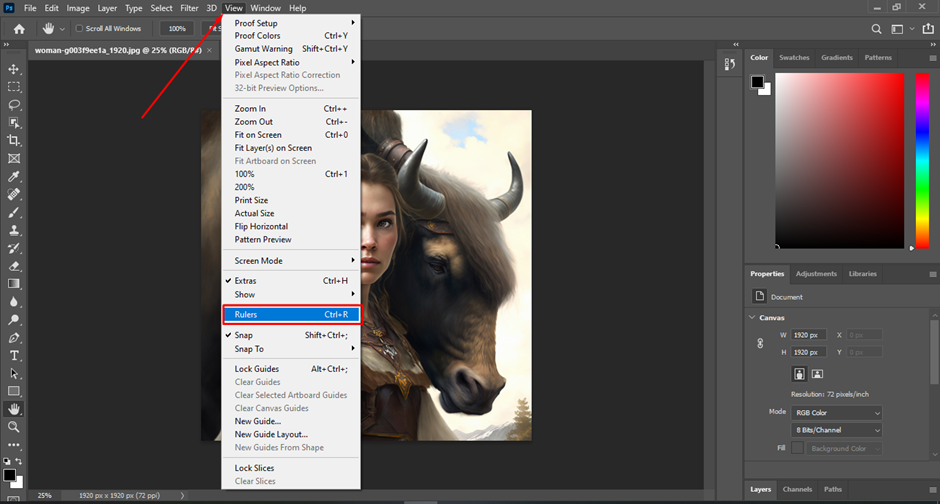Collapse the Canvas section
Image resolution: width=940 pixels, height=504 pixels.
click(x=752, y=318)
